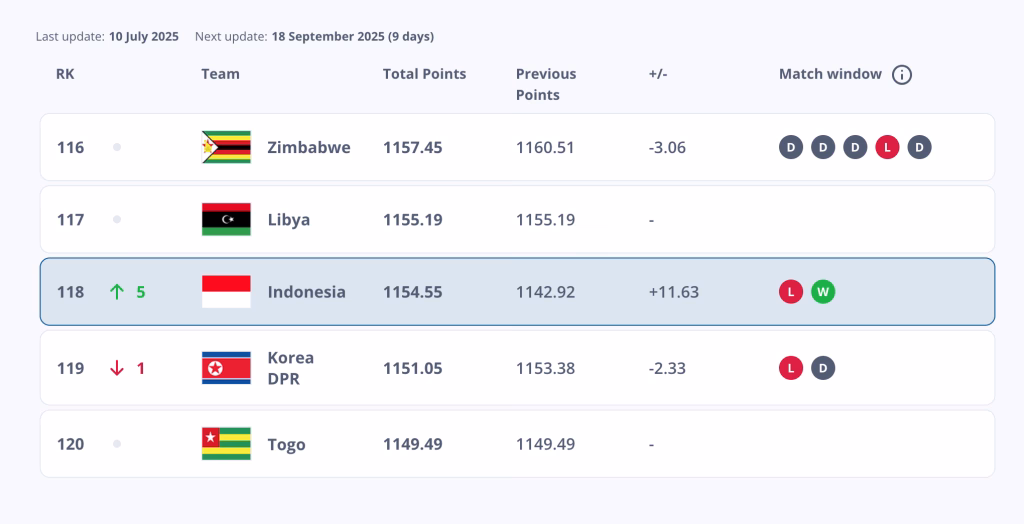Click Korea DPR's red down arrow
The image size is (1024, 524).
pos(117,368)
